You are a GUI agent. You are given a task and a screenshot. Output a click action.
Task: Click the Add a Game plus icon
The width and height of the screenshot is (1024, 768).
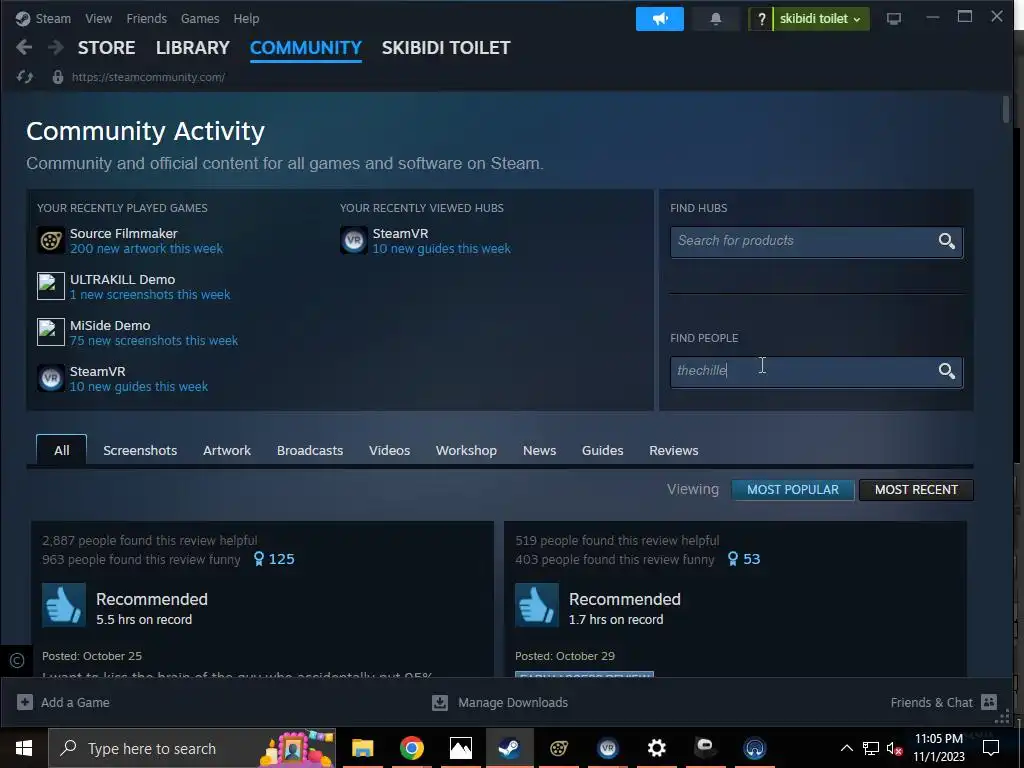(x=25, y=702)
